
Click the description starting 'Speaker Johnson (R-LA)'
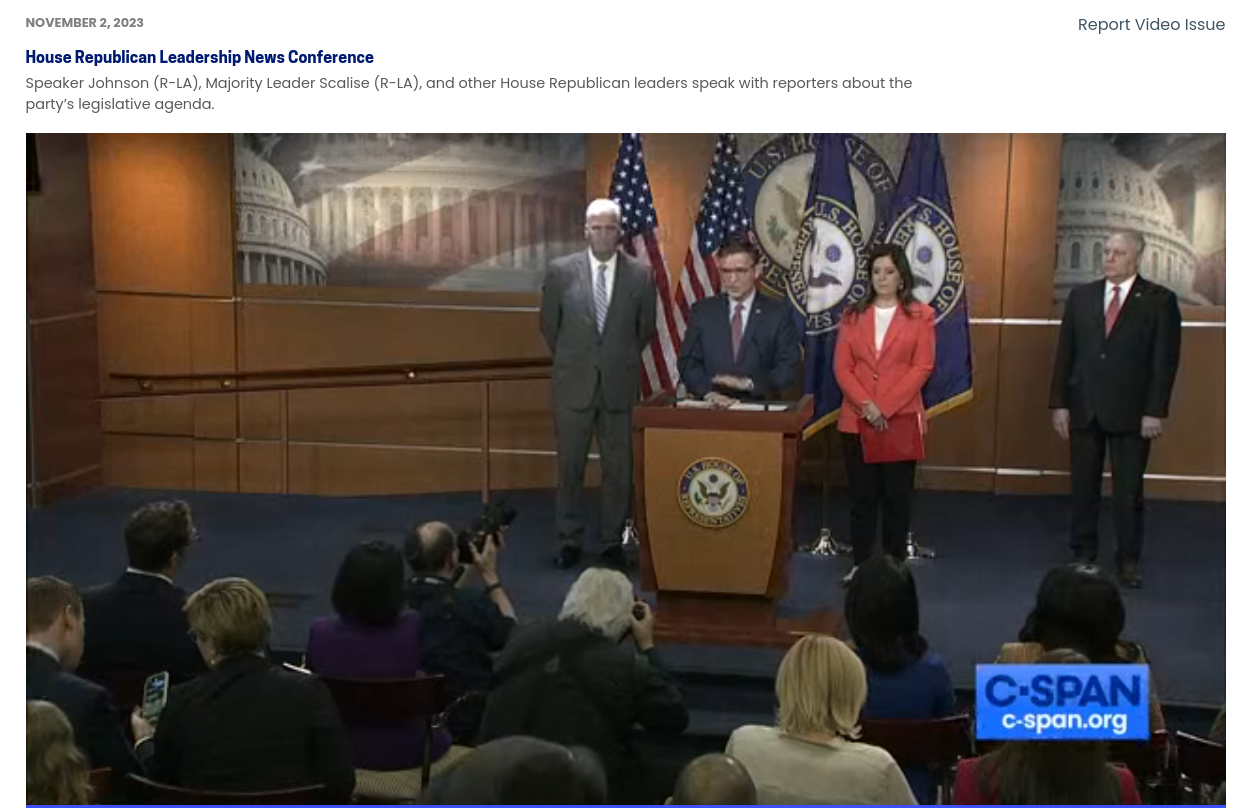click(469, 93)
